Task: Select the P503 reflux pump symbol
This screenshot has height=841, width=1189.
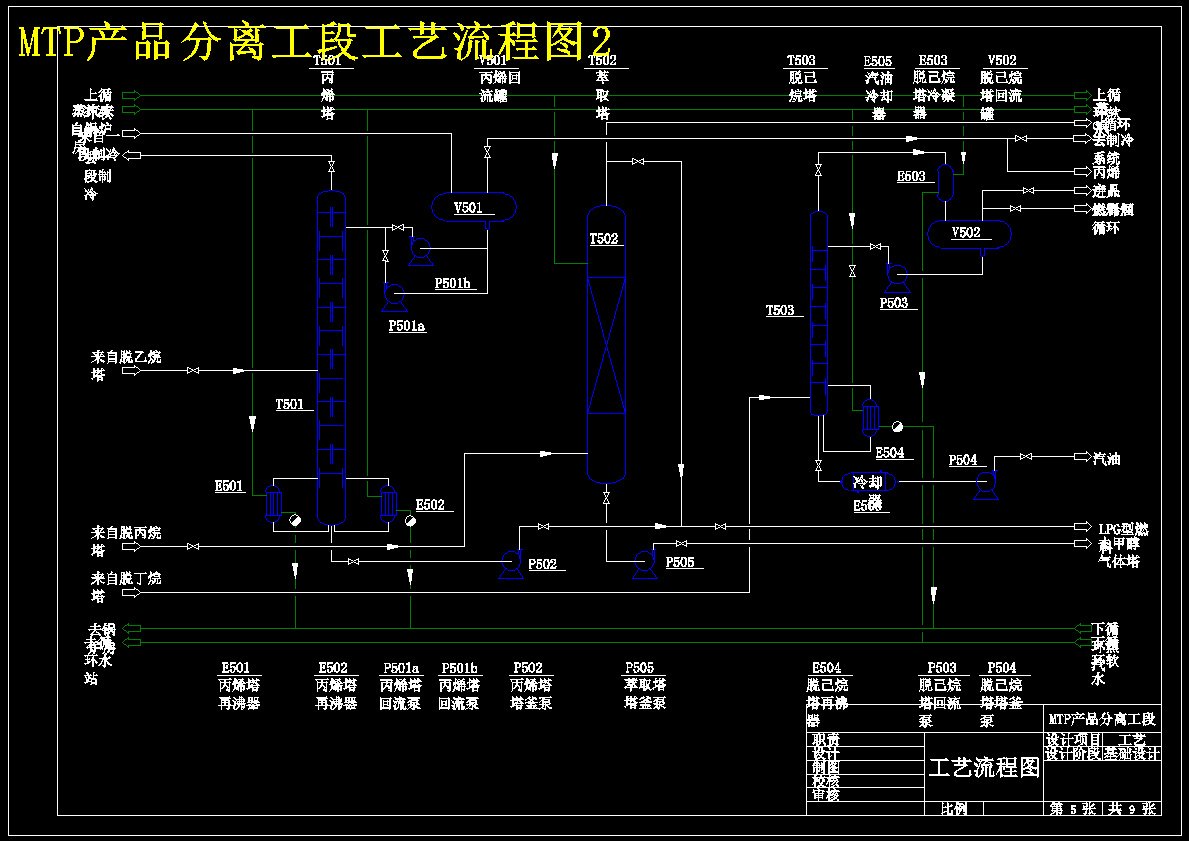Action: 897,278
